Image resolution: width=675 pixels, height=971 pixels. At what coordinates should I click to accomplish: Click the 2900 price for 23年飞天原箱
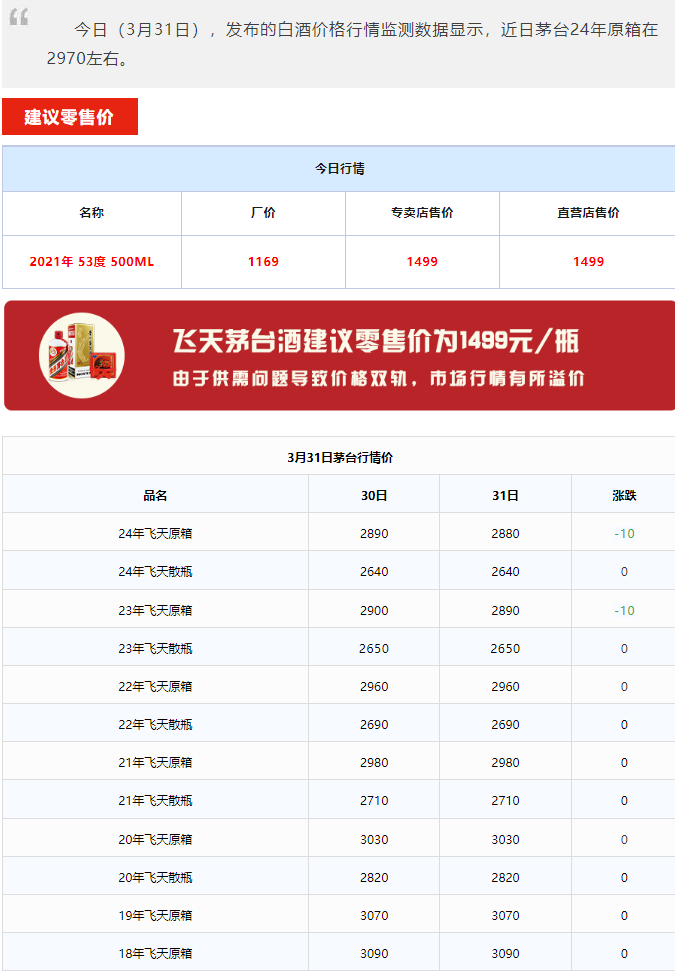[374, 611]
